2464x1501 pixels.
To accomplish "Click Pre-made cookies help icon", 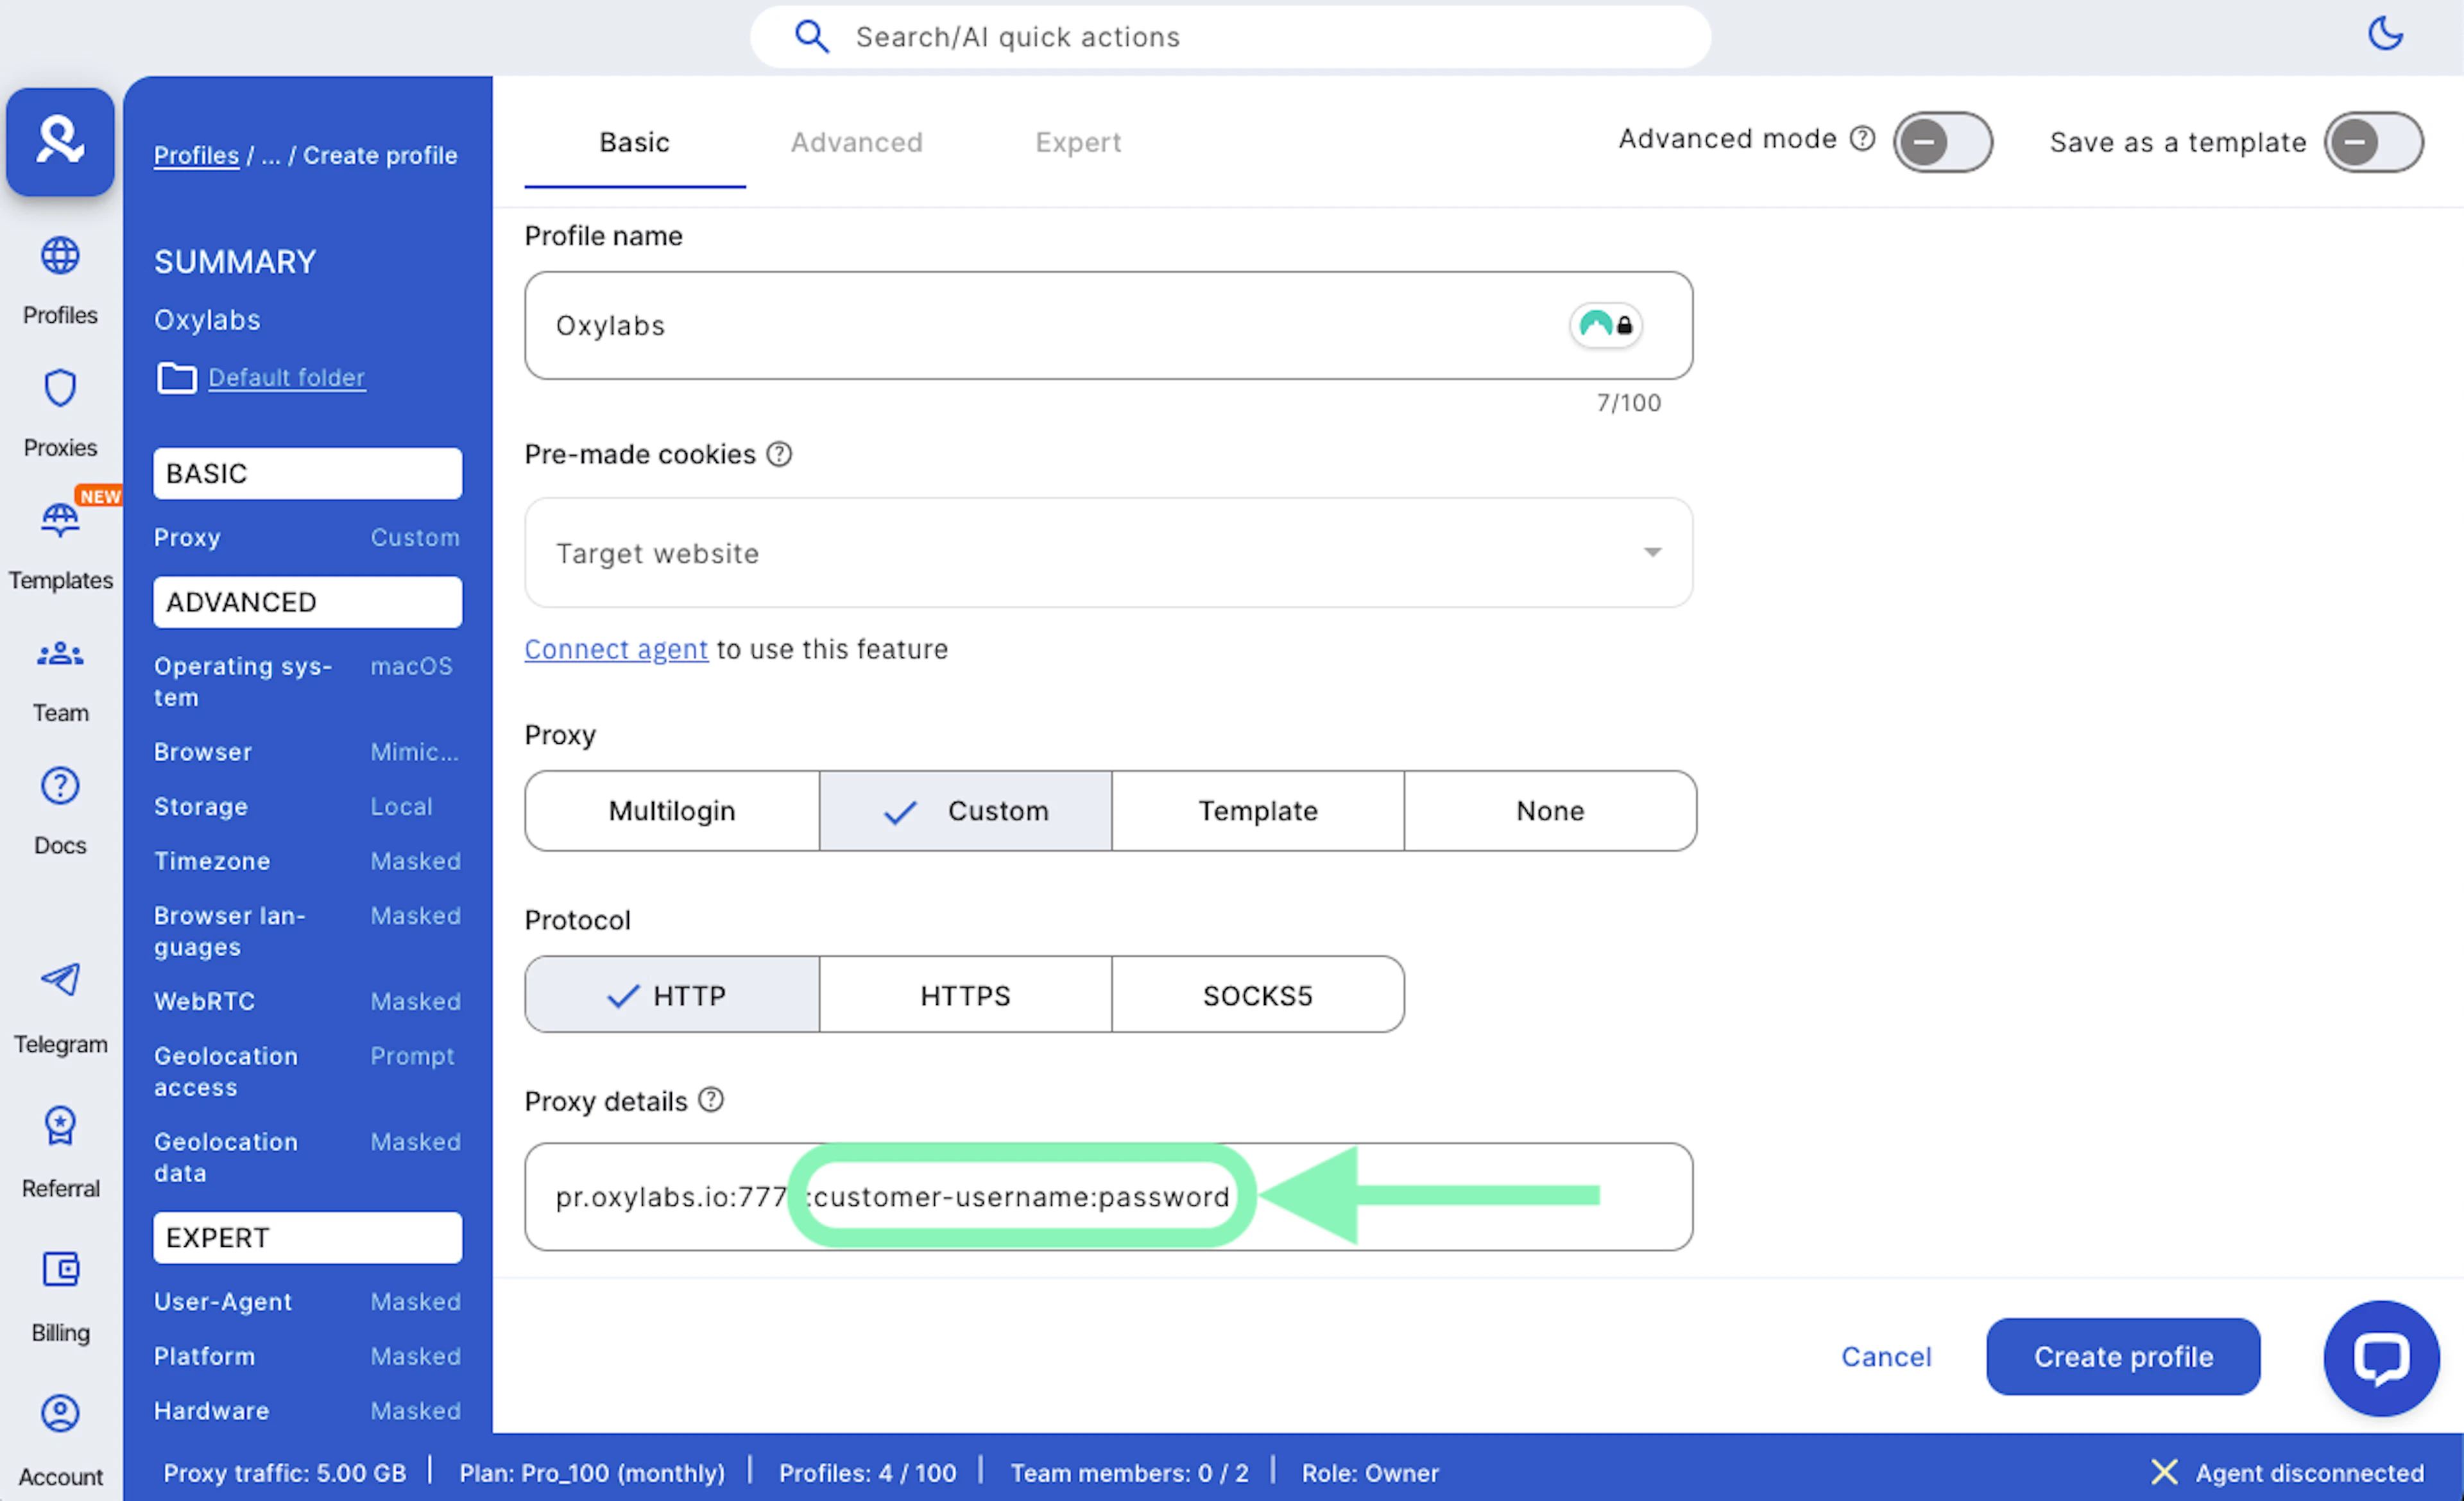I will pyautogui.click(x=779, y=454).
